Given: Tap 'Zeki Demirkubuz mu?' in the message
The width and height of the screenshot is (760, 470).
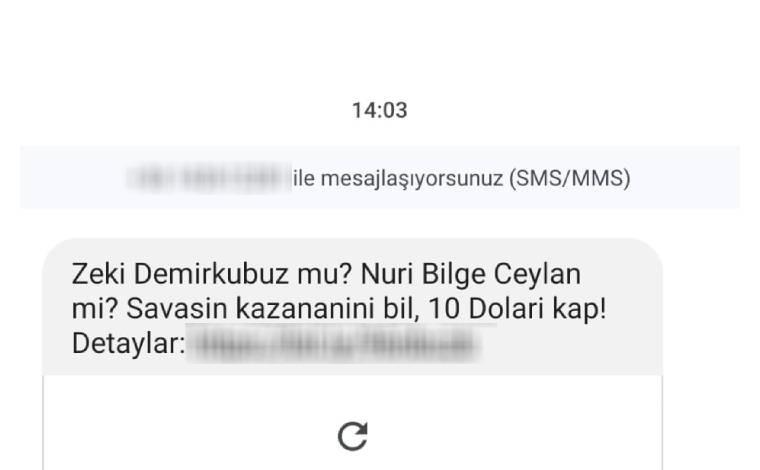Looking at the screenshot, I should pyautogui.click(x=211, y=274).
